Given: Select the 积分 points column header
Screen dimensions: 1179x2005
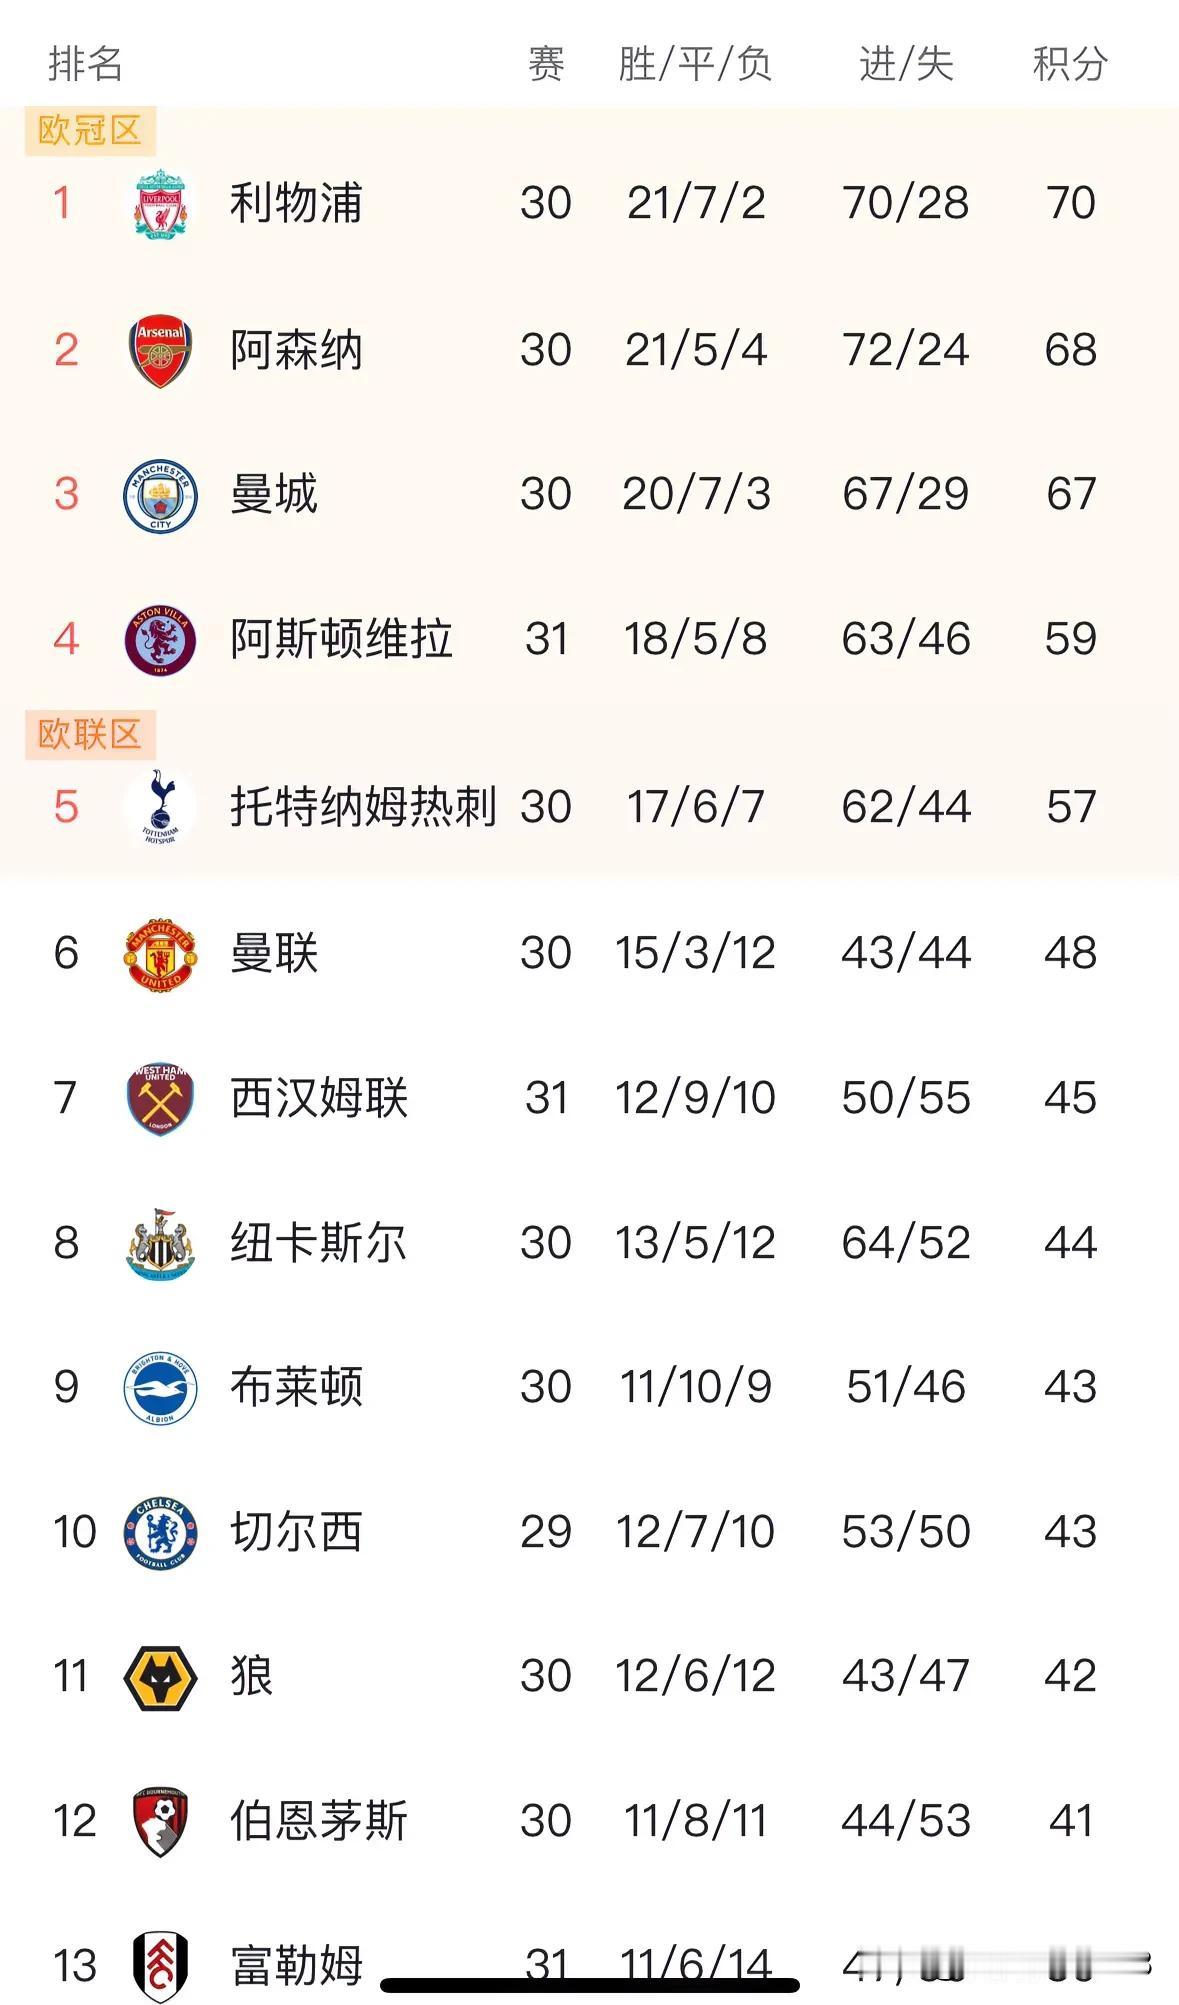Looking at the screenshot, I should [1070, 64].
